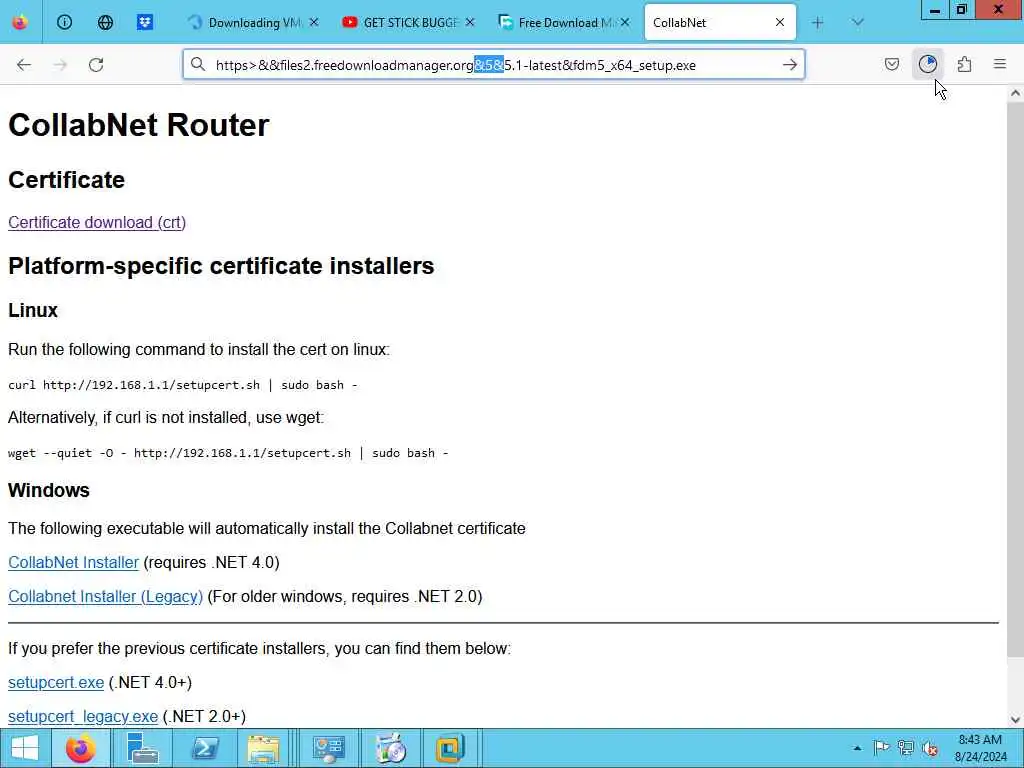Open the Firefox hamburger application menu
The height and width of the screenshot is (768, 1024).
(1000, 65)
